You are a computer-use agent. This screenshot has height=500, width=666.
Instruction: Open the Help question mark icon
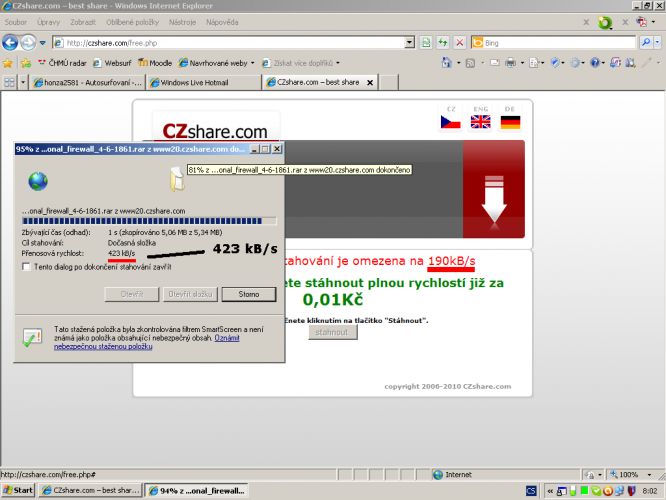595,63
